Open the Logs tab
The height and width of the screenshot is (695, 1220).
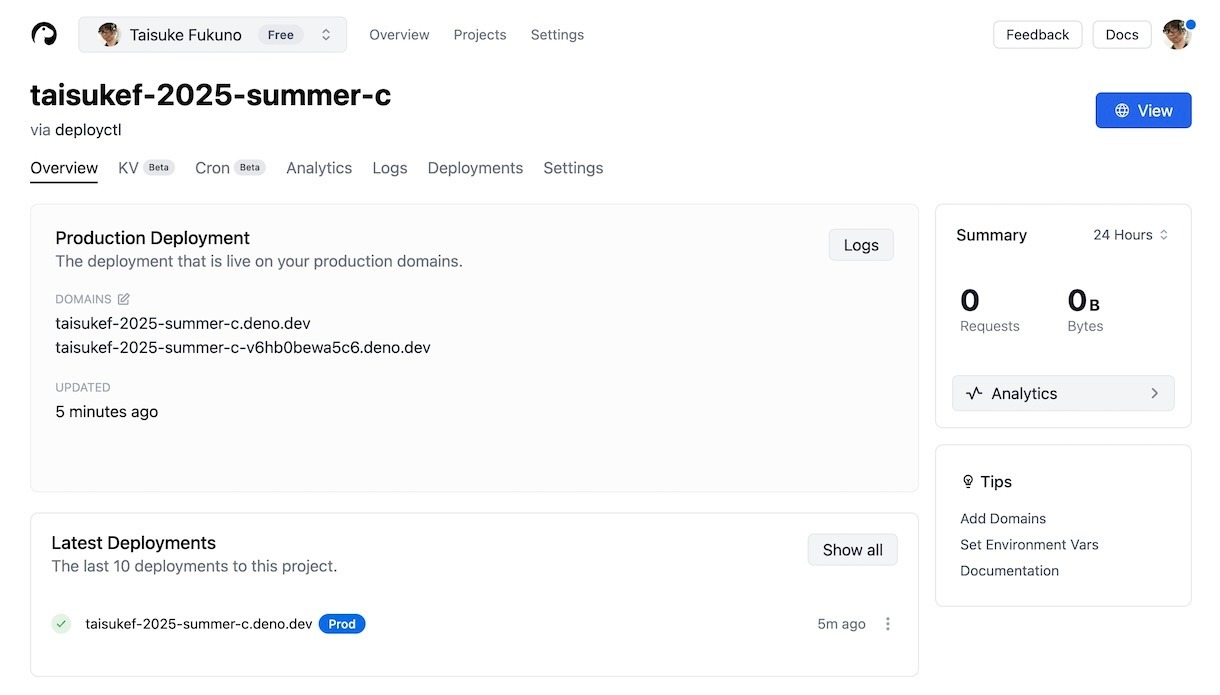(390, 168)
